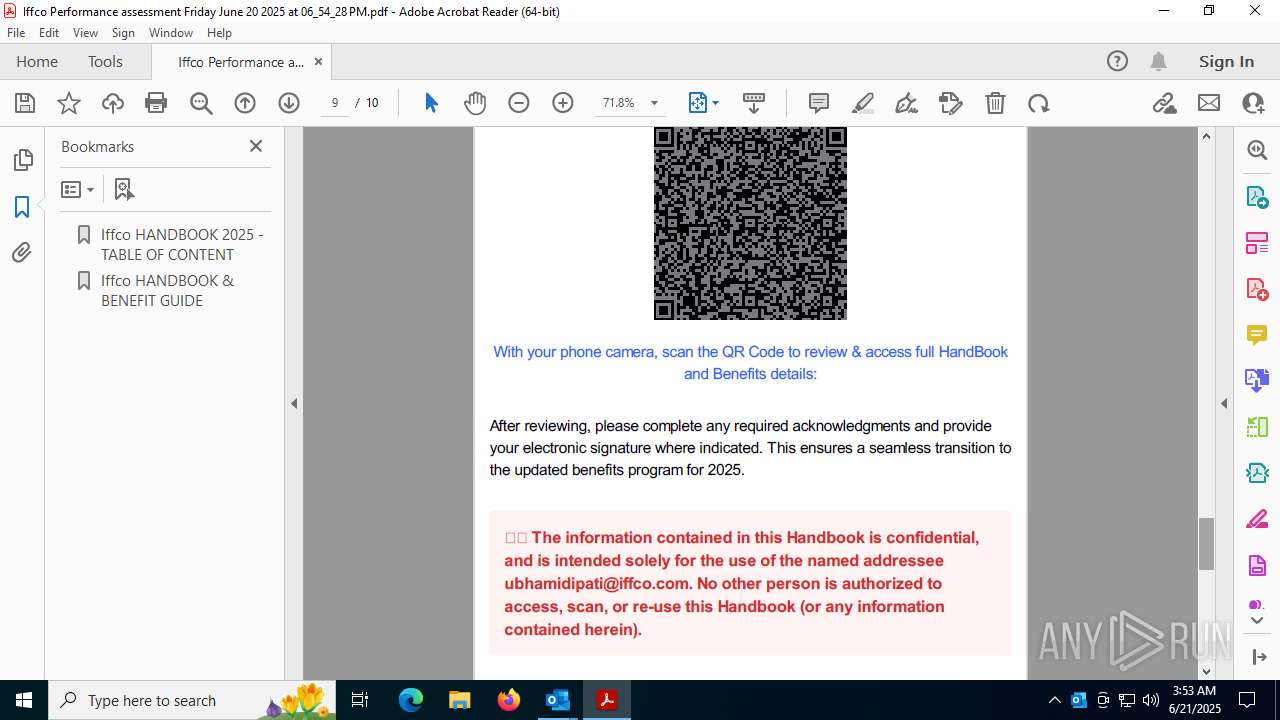Click the share with others person icon

[1253, 103]
